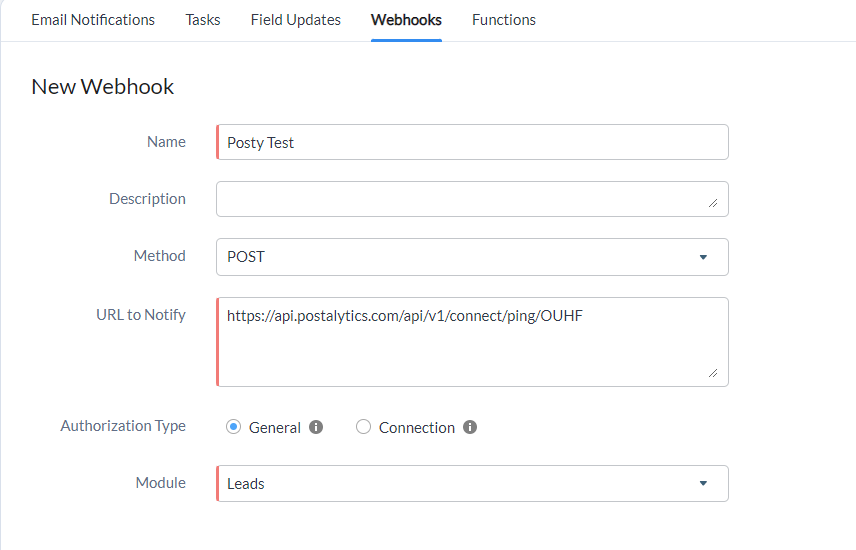This screenshot has height=550, width=856.
Task: Switch to the Tasks tab
Action: [203, 20]
